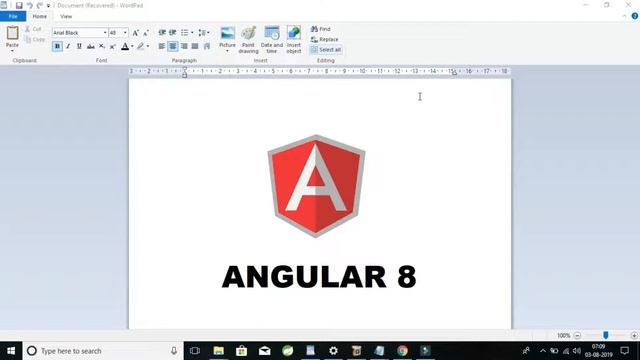Open the Paragraph settings icon
The image size is (640, 360).
click(207, 47)
